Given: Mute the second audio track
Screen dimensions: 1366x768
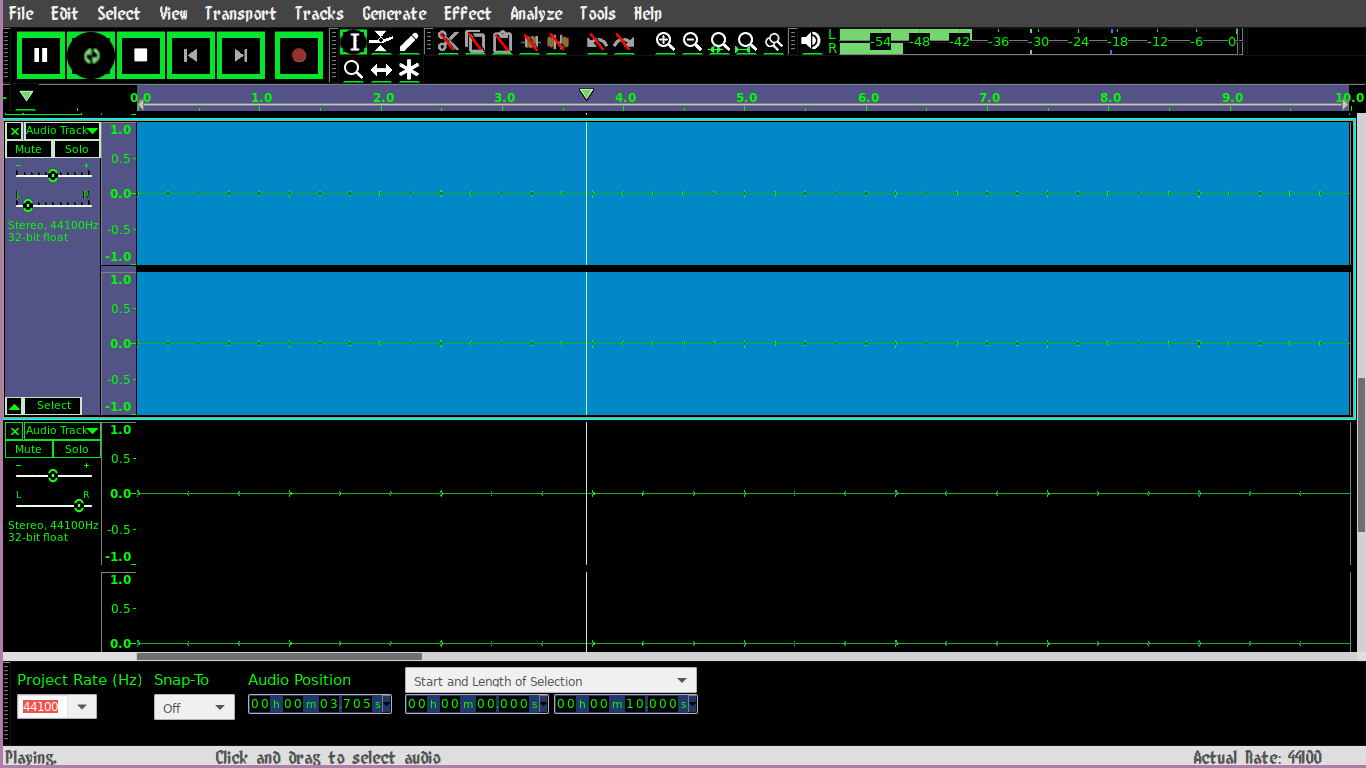Looking at the screenshot, I should (x=29, y=449).
